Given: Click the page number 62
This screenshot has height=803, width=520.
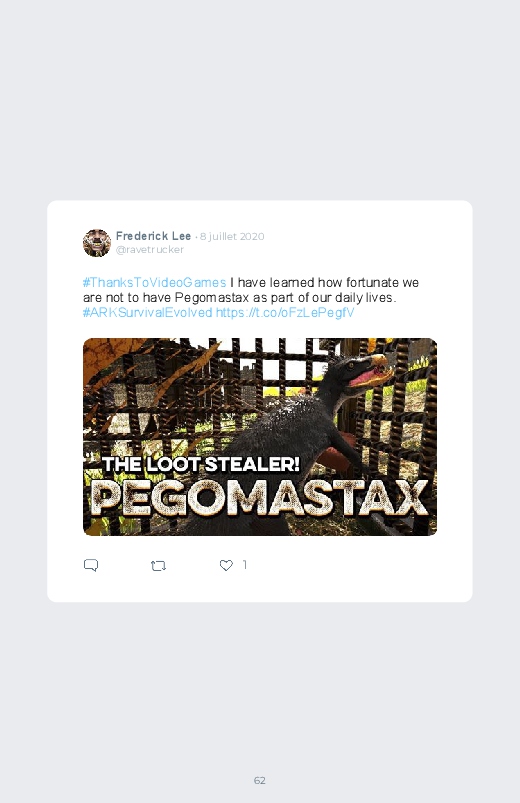Looking at the screenshot, I should [260, 780].
